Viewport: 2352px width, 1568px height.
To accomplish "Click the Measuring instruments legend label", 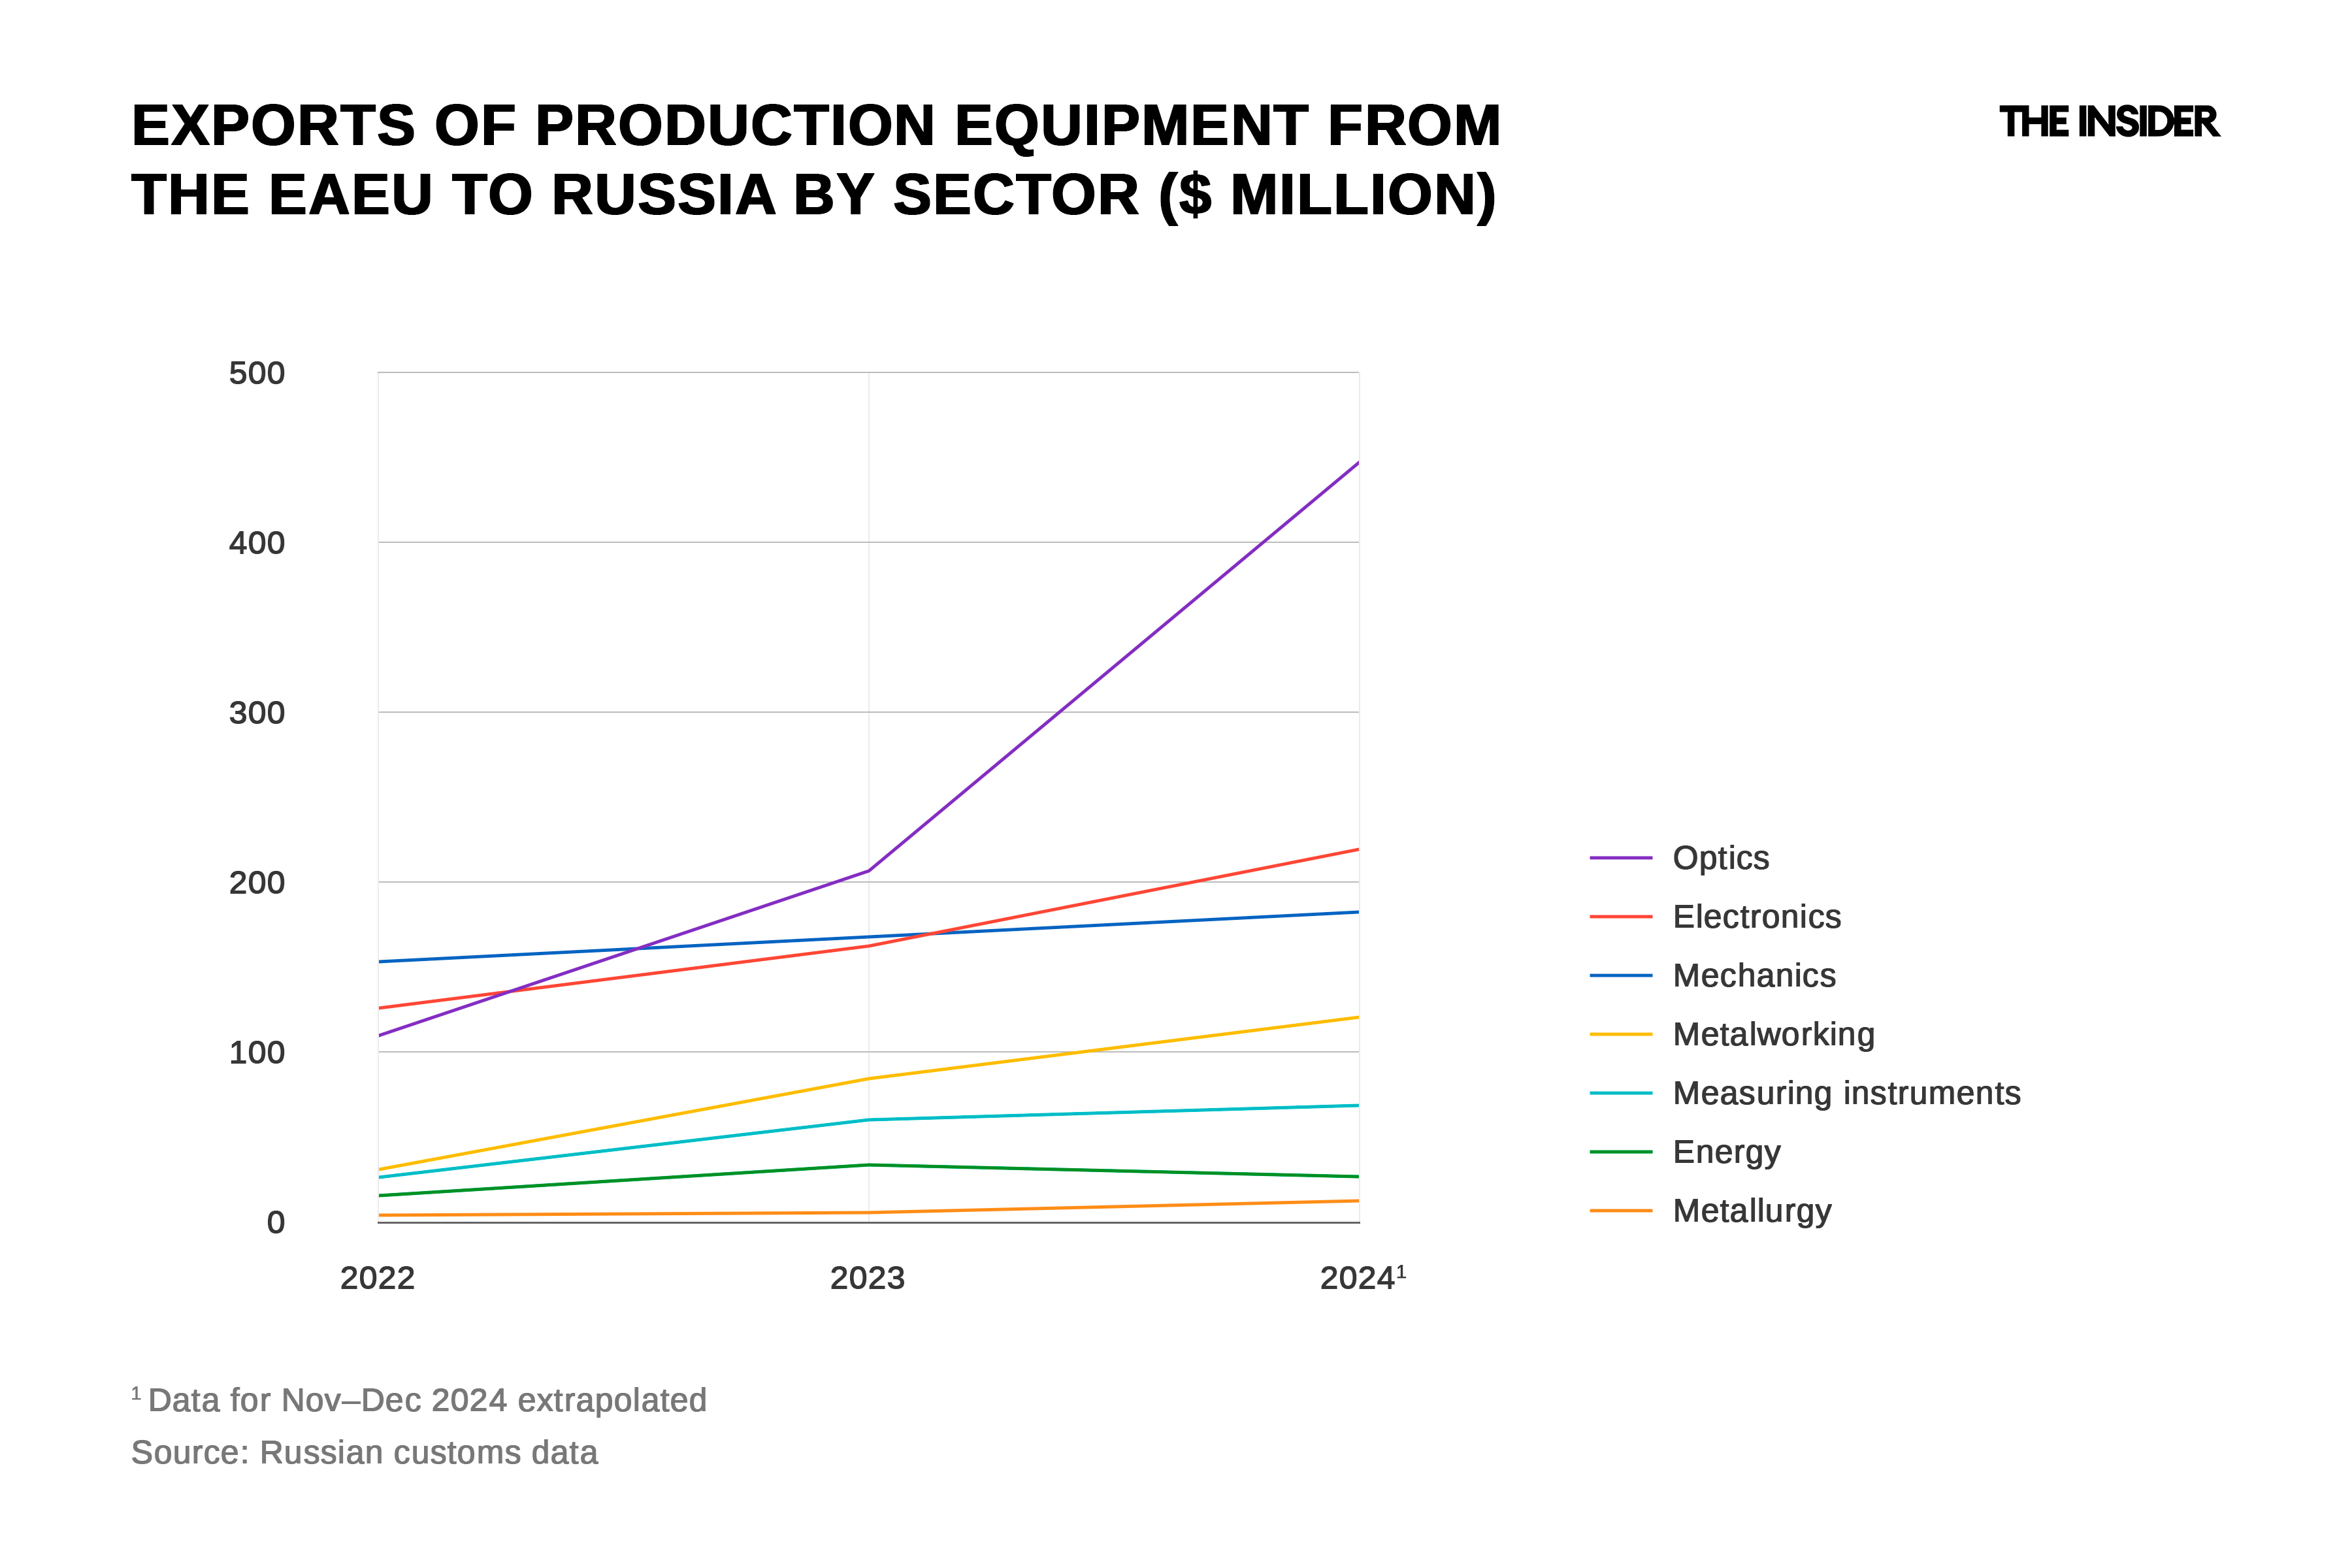I will point(1846,1093).
